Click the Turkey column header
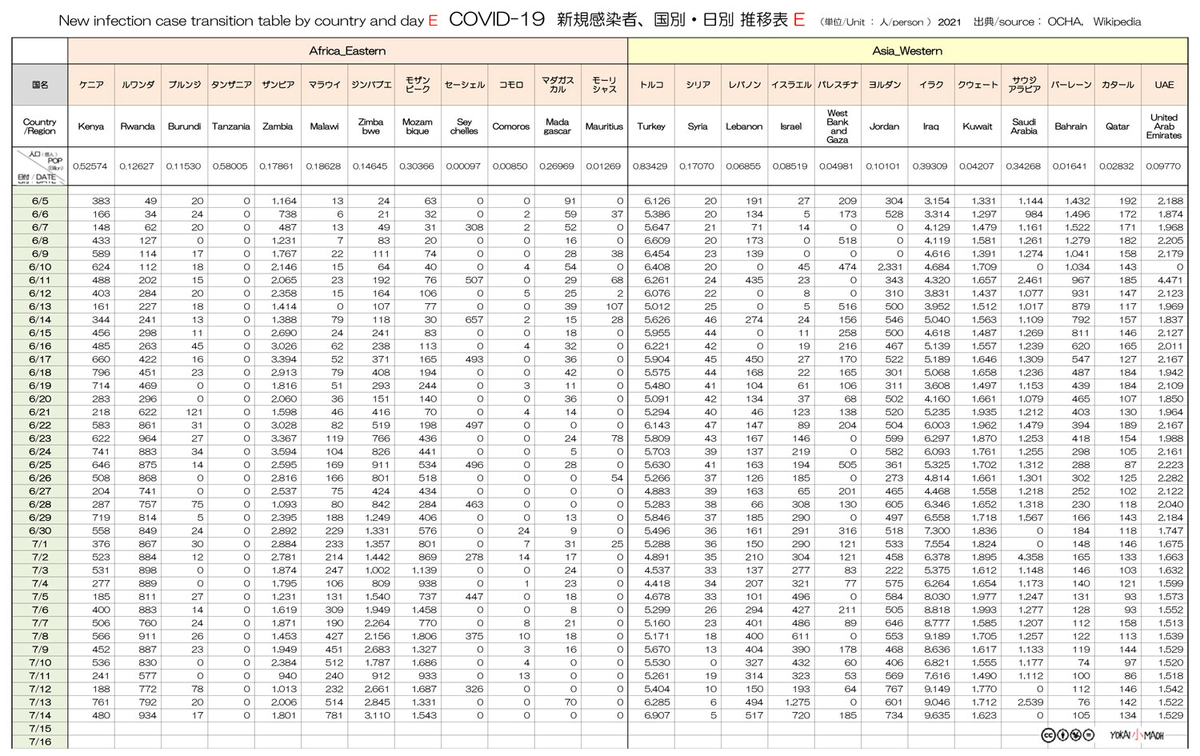Screen dimensions: 1200x756 tap(651, 127)
